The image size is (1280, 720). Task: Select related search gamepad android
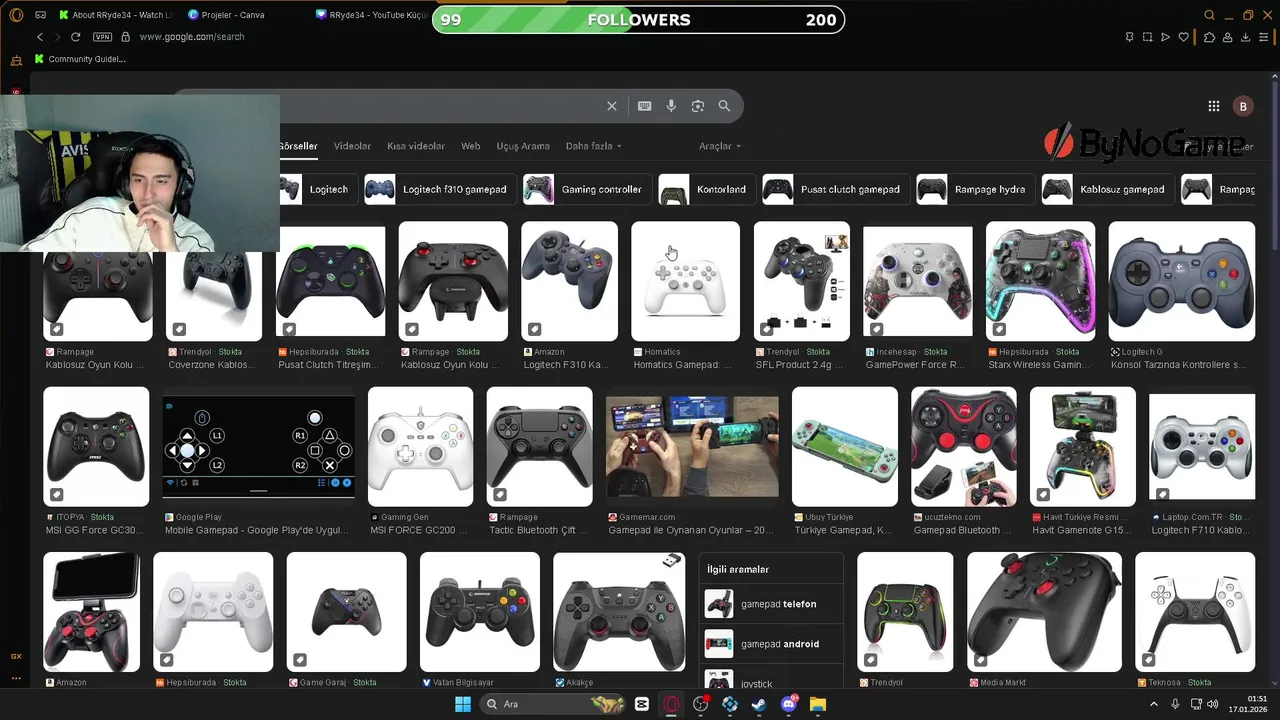coord(771,644)
